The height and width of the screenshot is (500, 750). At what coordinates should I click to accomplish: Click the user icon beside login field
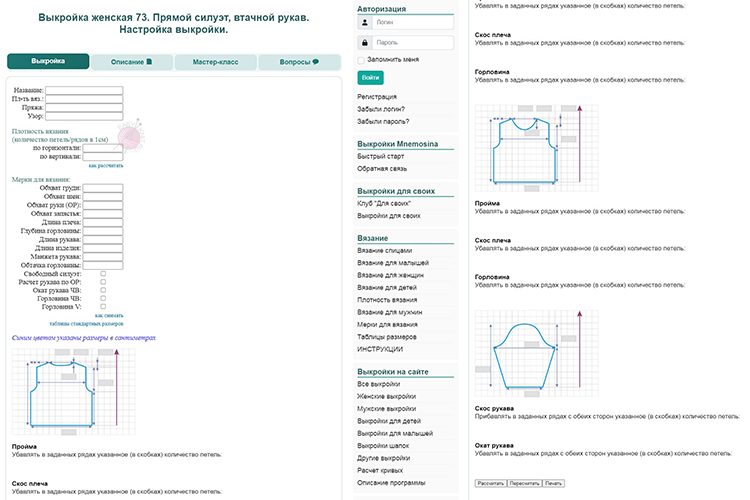pos(365,24)
